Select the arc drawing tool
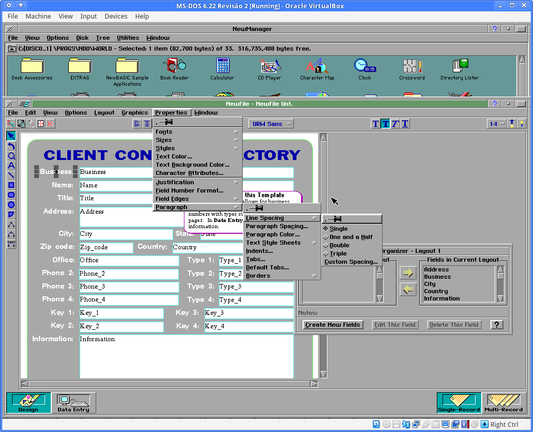The height and width of the screenshot is (432, 533). pos(11,234)
